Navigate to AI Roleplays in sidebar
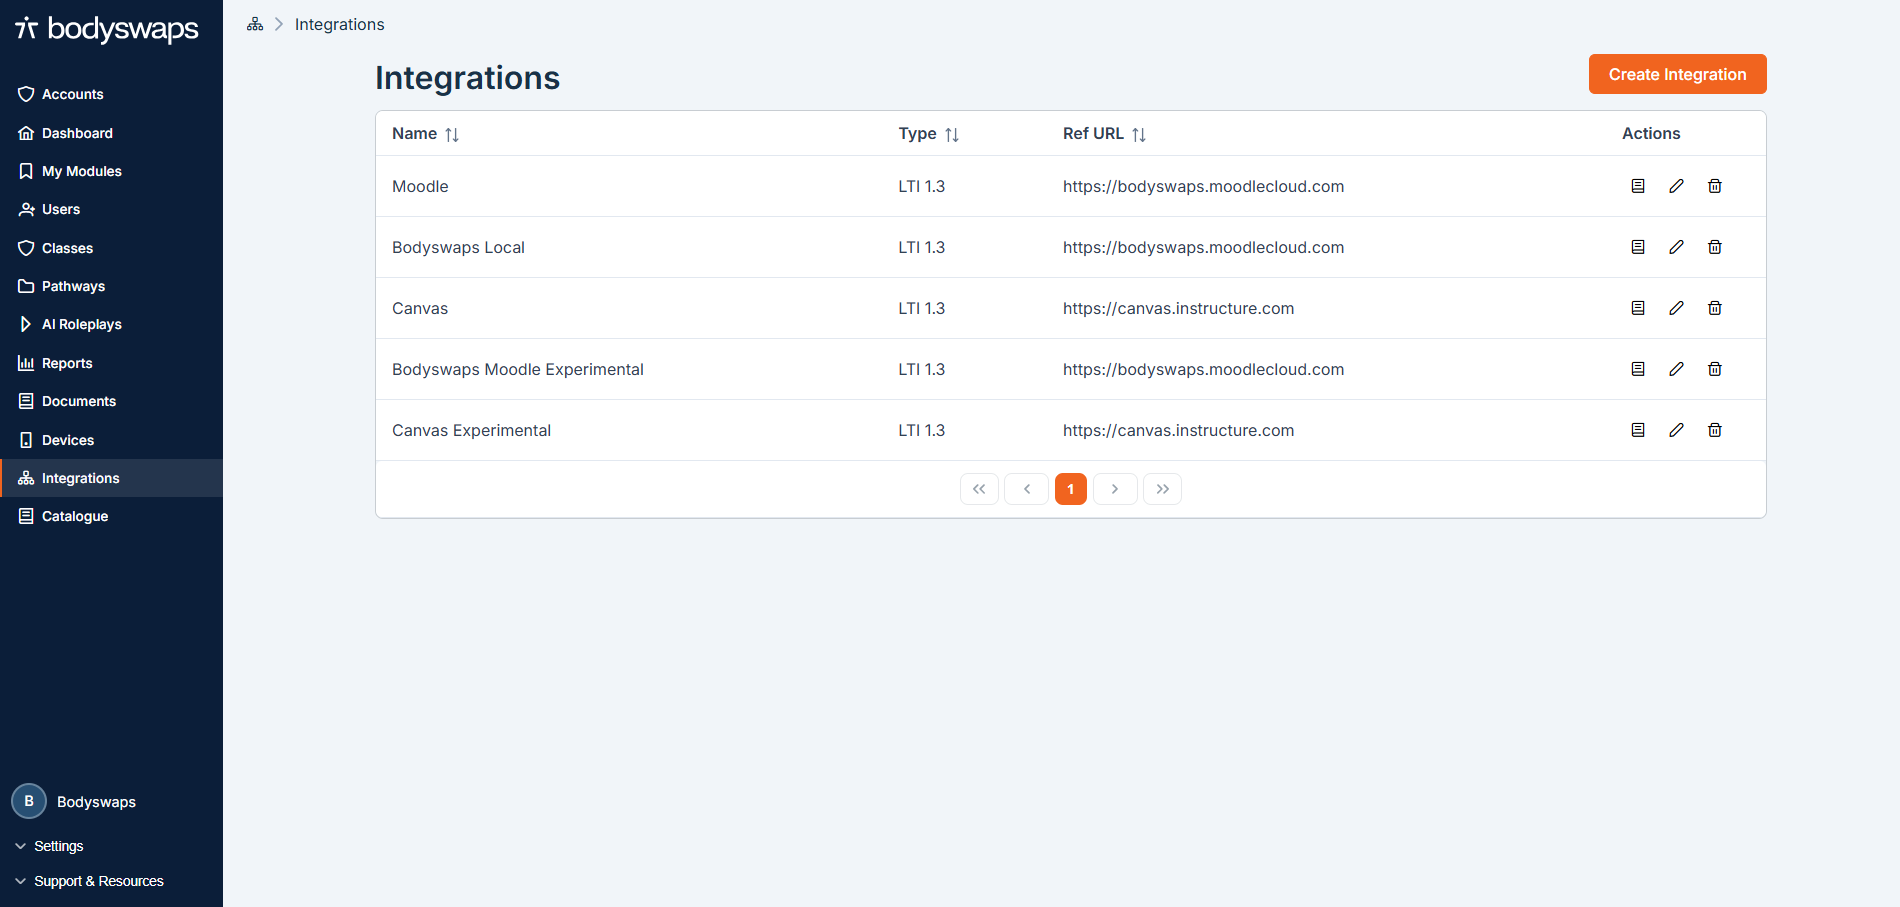 (x=81, y=324)
